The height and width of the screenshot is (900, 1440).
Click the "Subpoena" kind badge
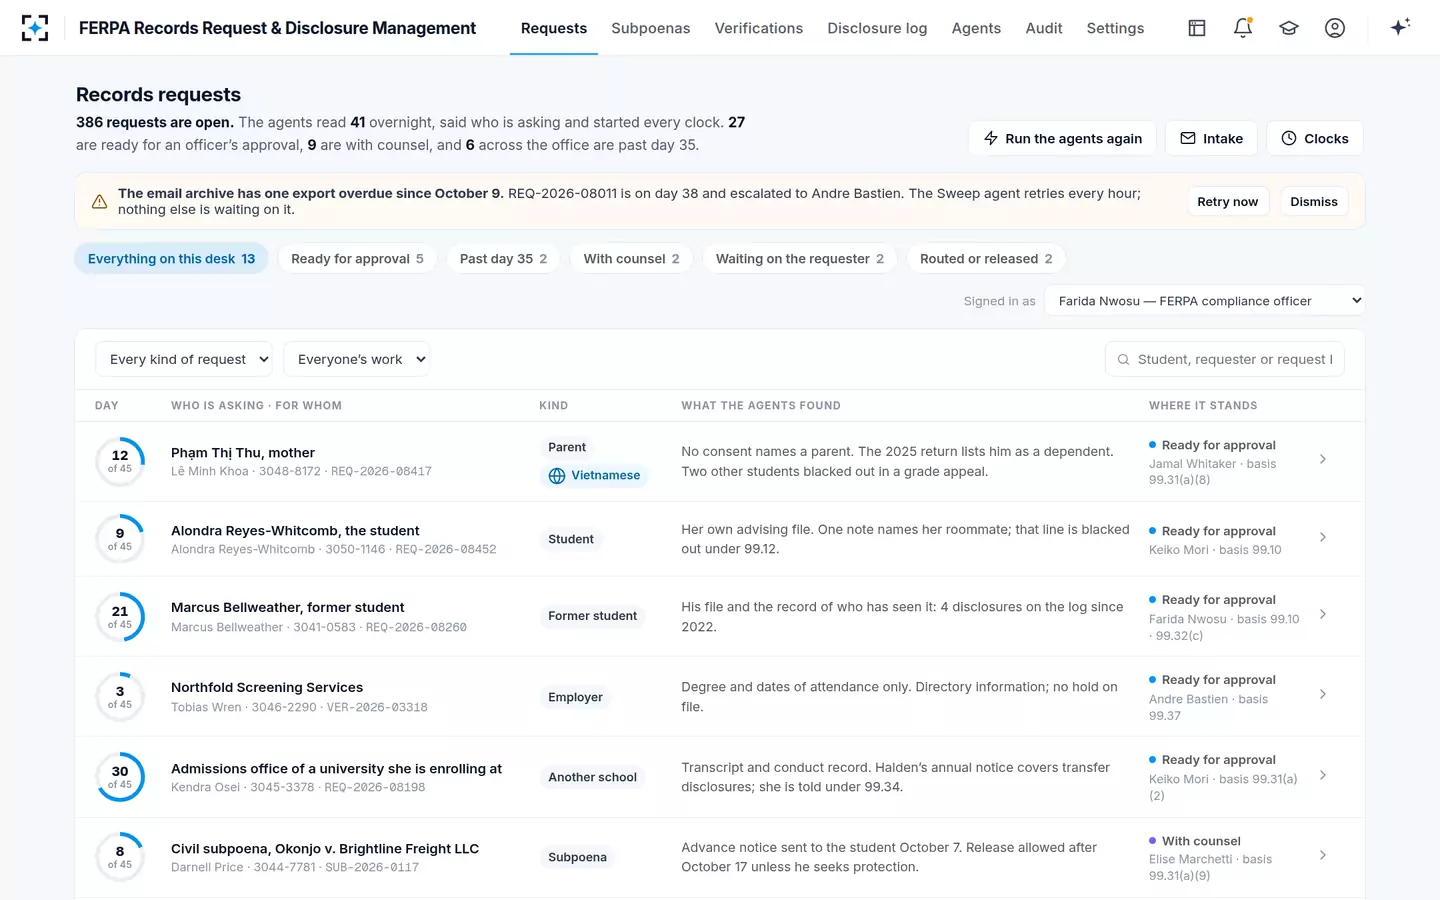[x=577, y=857]
